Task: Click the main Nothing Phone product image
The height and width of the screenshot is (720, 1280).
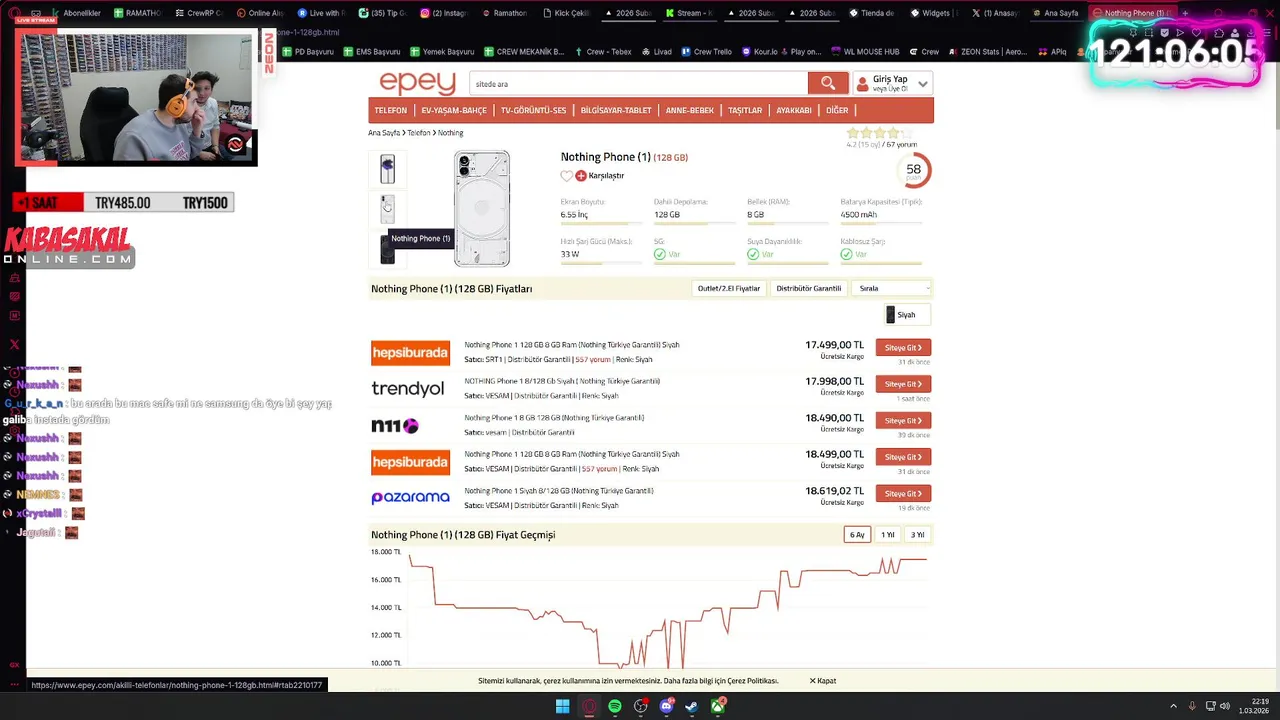Action: coord(482,209)
